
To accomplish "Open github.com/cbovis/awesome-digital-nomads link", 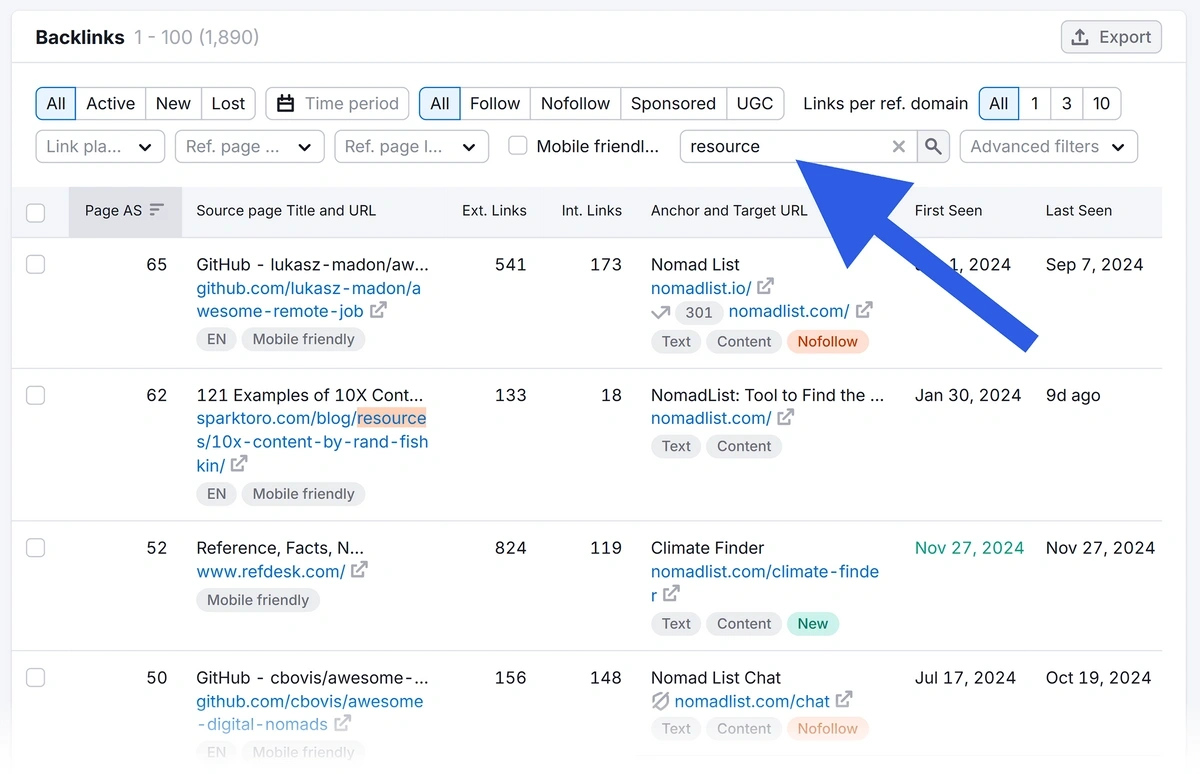I will pos(309,712).
